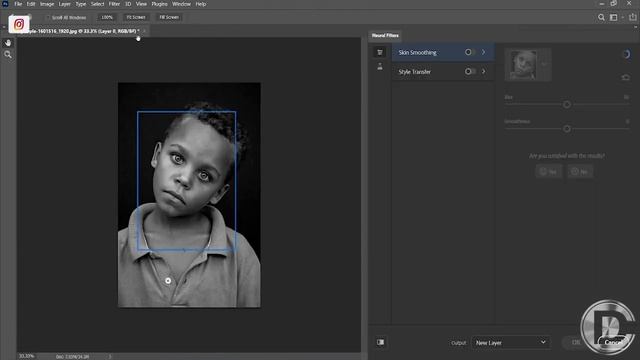This screenshot has width=640, height=360.
Task: Click the Photoshop Ps logo icon
Action: click(x=5, y=4)
